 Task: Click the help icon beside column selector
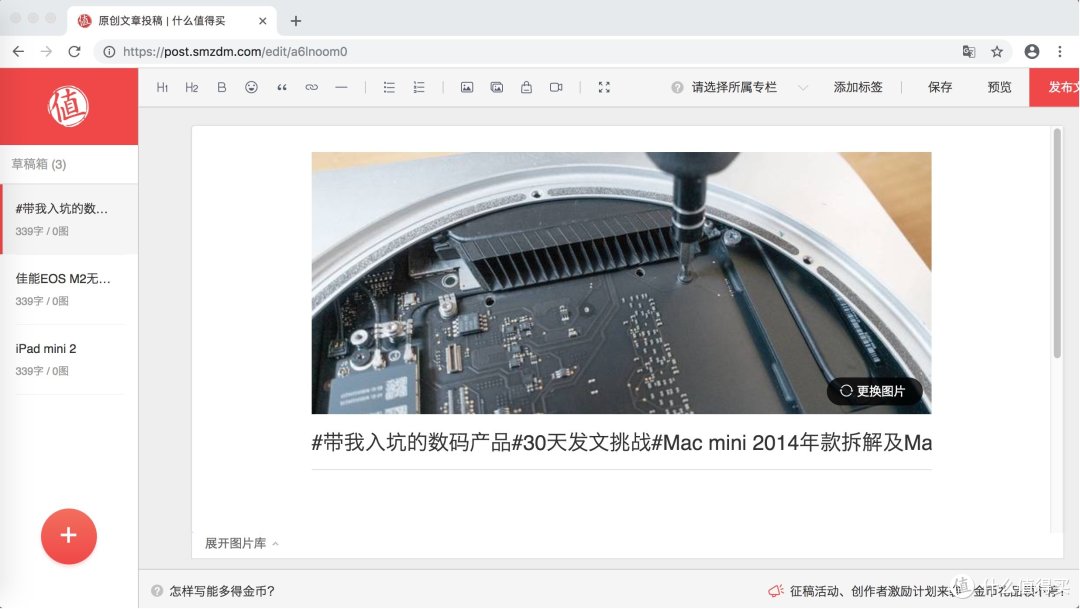(x=678, y=87)
